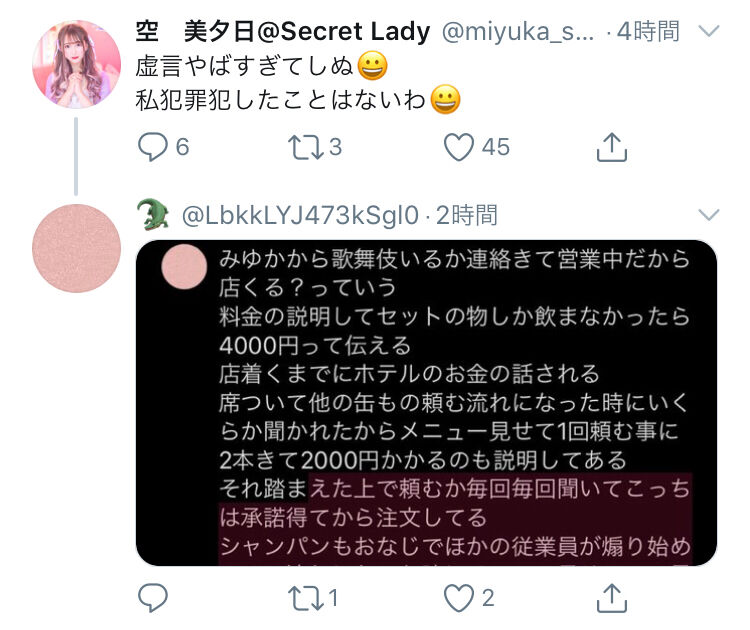Share the first tweet
Screen dimensions: 750x630
(x=612, y=147)
